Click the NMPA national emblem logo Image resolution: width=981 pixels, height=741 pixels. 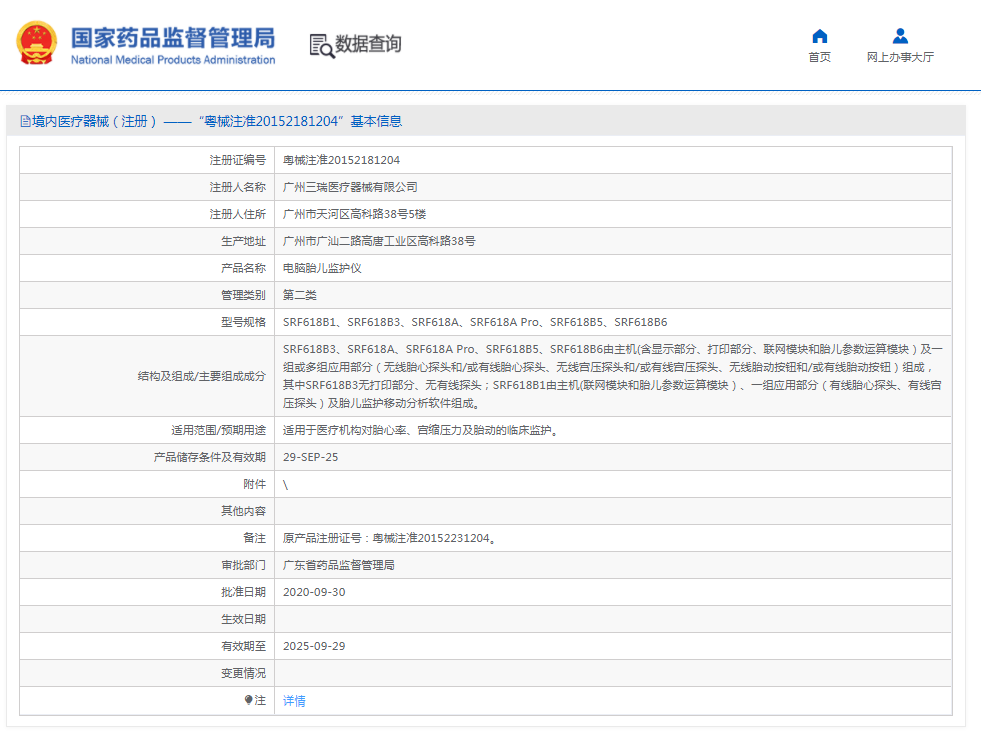pos(37,43)
